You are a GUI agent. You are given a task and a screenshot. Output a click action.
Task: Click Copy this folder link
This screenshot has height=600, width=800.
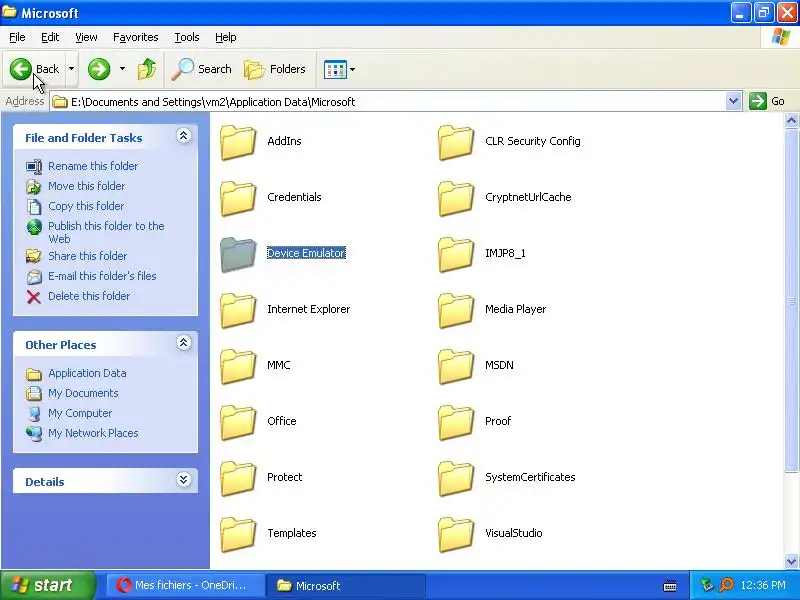point(86,206)
